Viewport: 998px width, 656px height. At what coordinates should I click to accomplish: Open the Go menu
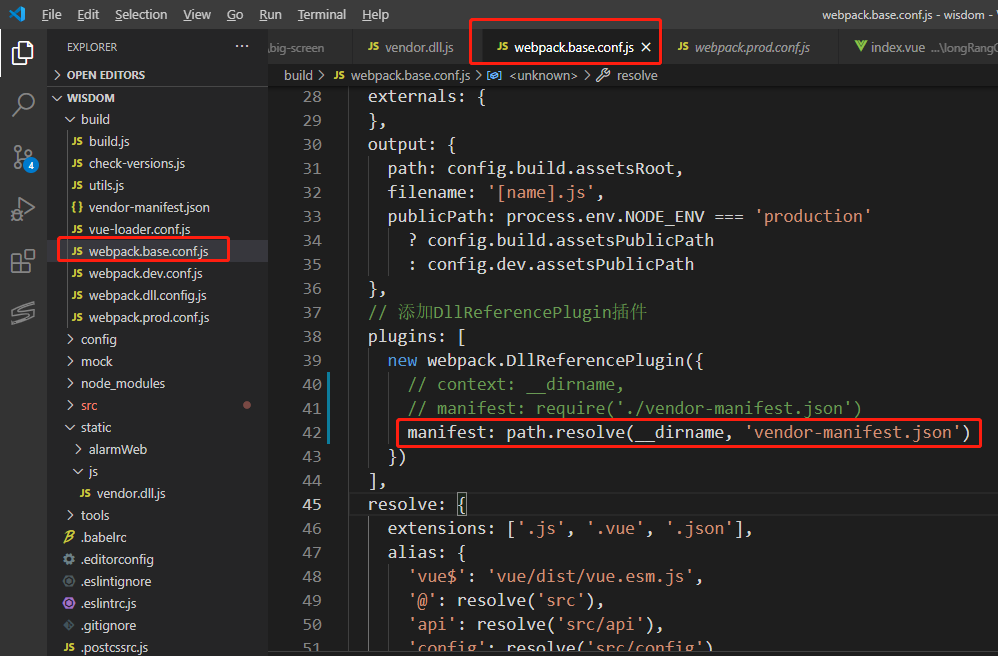235,14
